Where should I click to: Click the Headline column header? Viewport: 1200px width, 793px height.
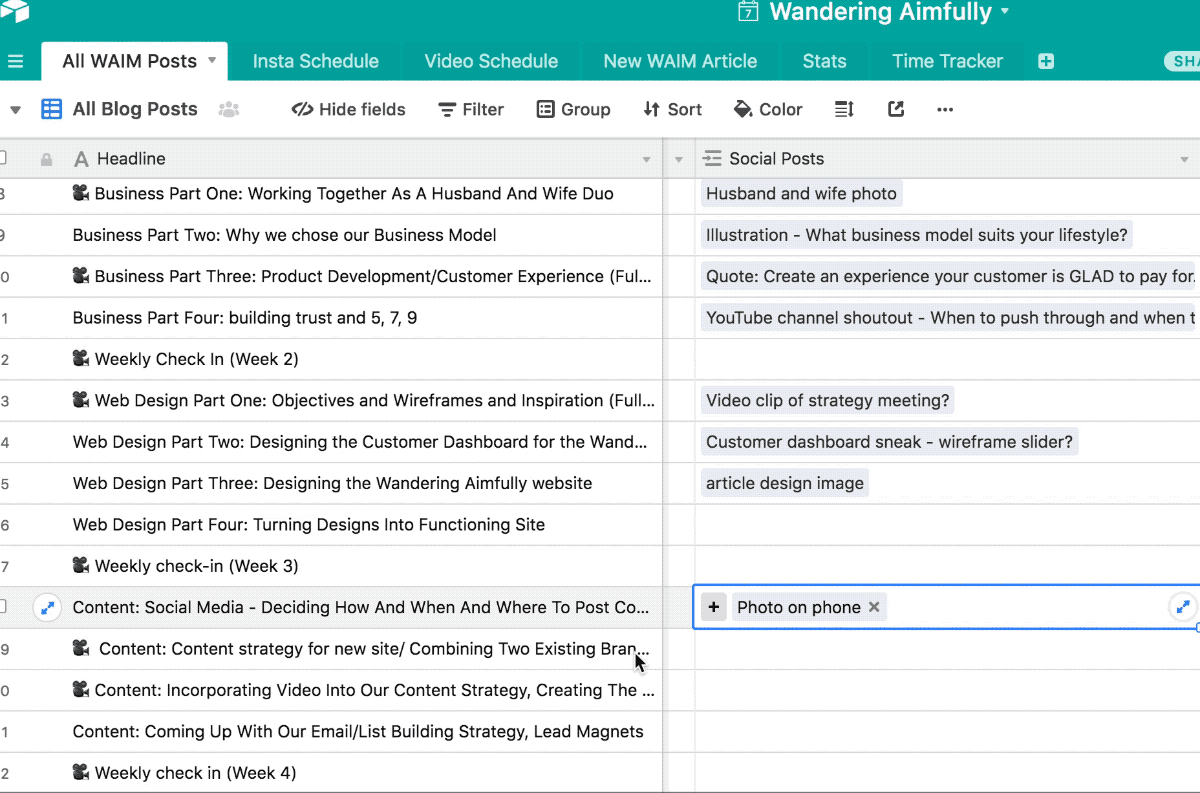[360, 159]
